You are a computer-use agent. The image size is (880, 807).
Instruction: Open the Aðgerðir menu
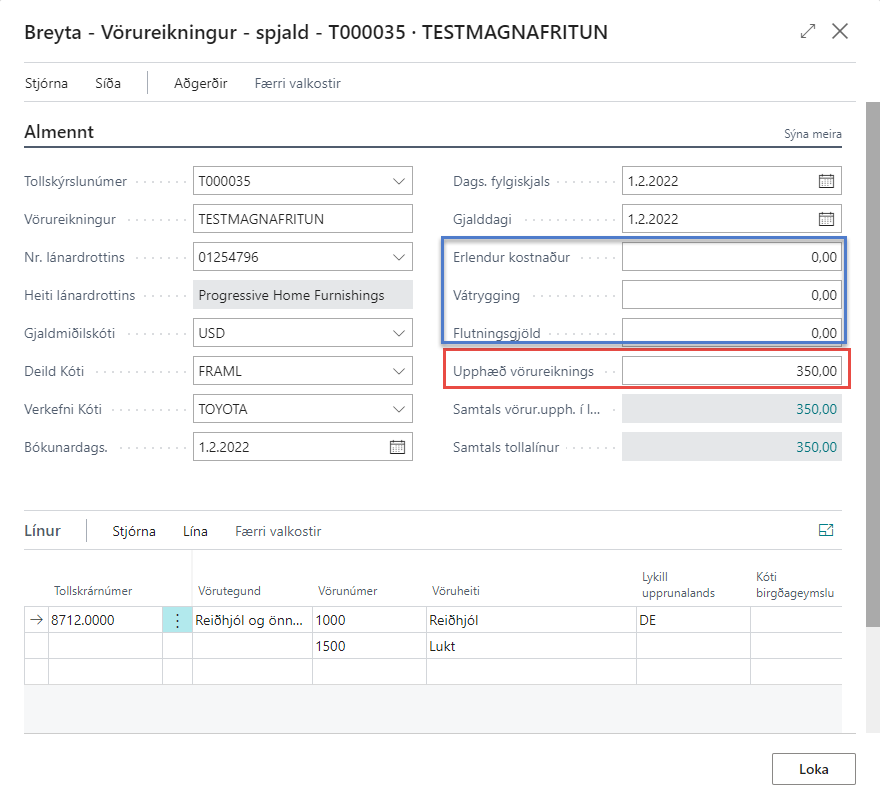(200, 83)
